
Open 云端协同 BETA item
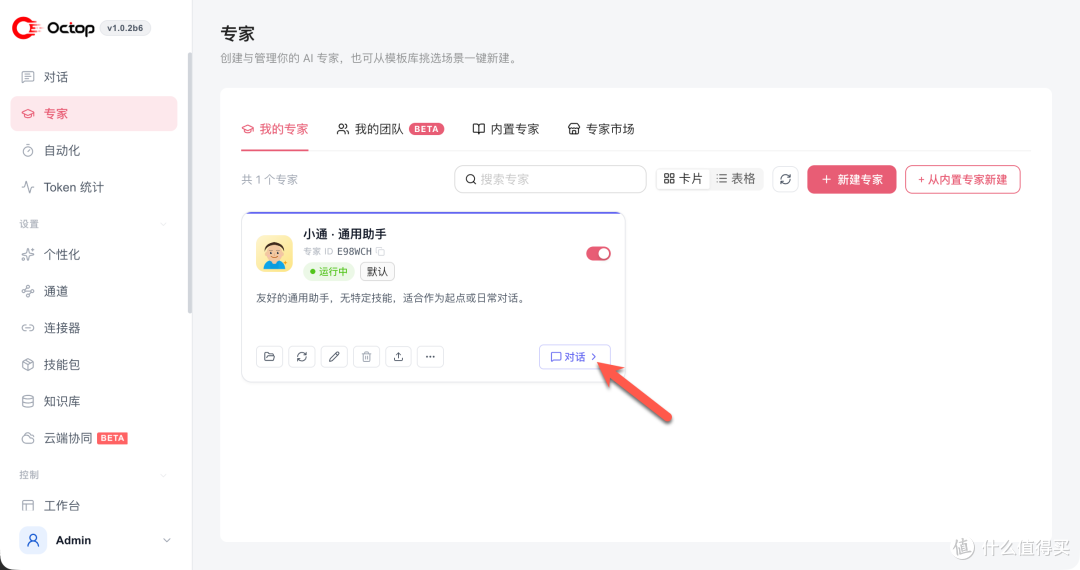point(94,438)
